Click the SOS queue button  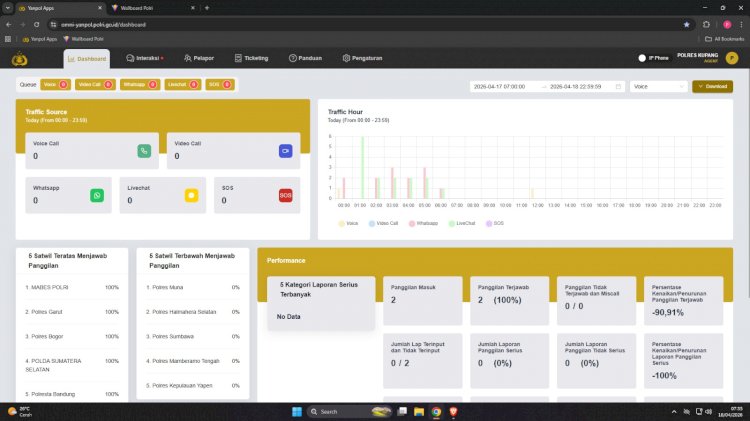[x=217, y=85]
